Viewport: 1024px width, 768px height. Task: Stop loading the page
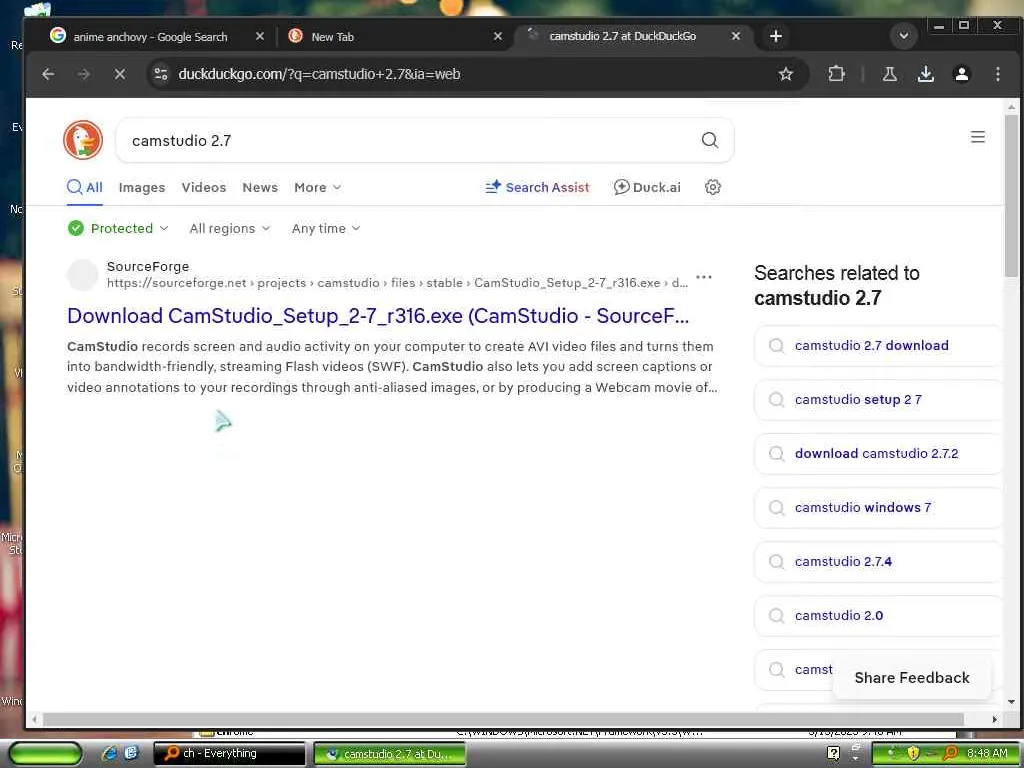tap(120, 74)
